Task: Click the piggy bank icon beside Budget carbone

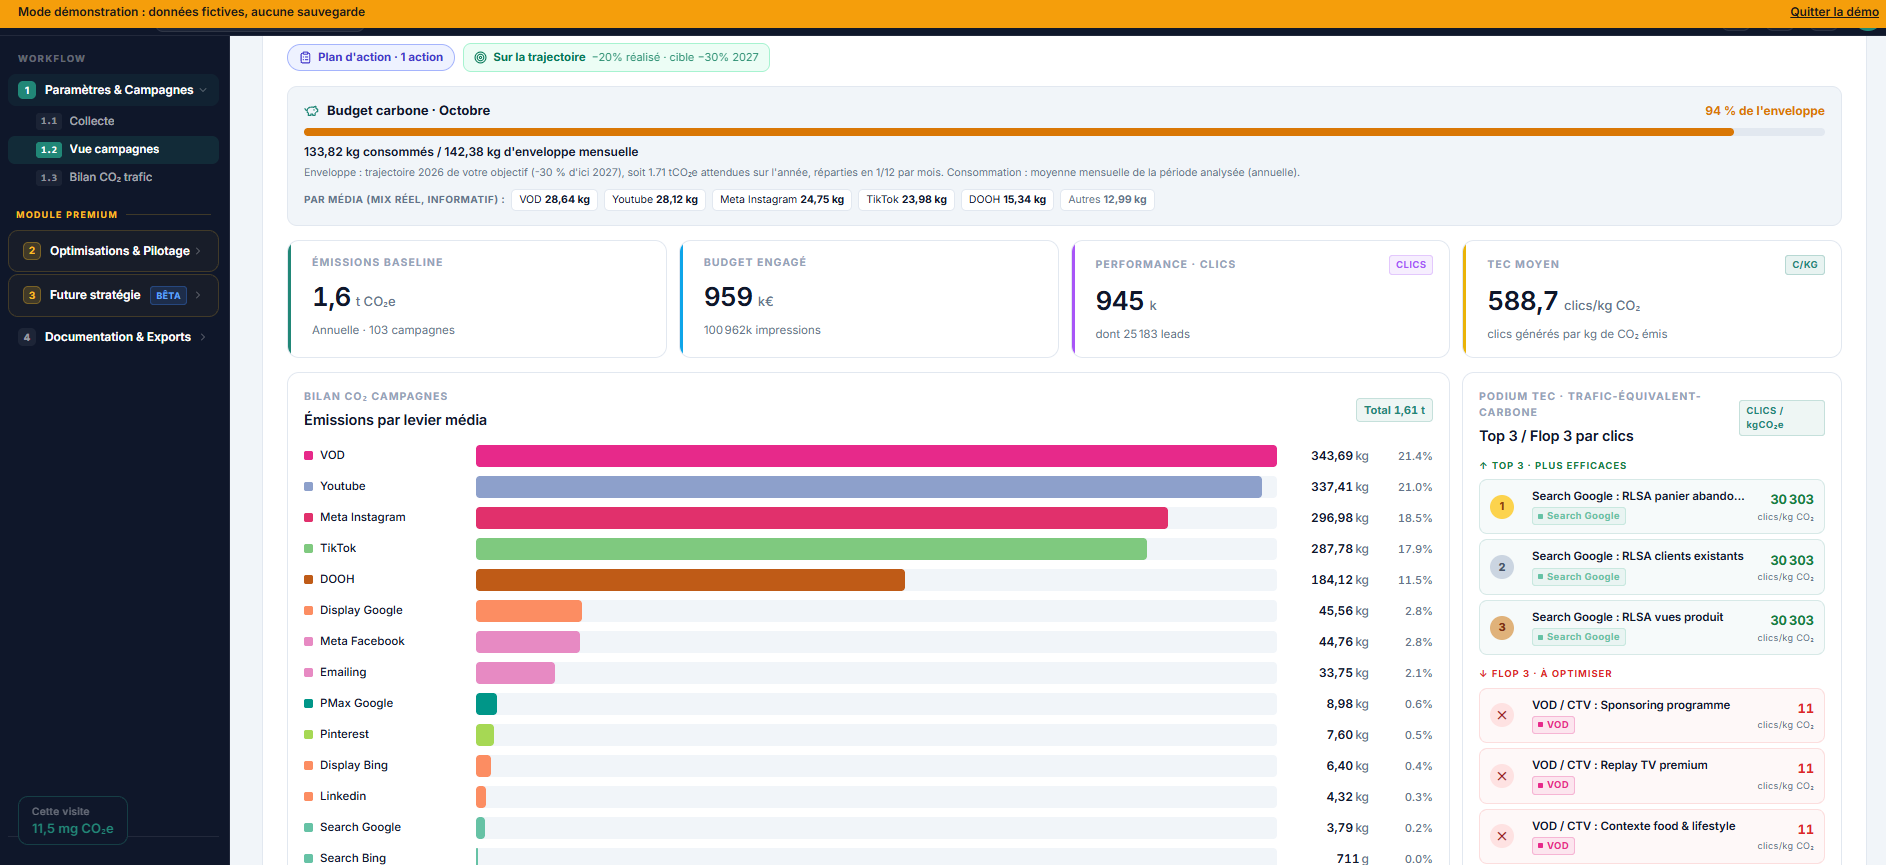Action: click(x=312, y=111)
